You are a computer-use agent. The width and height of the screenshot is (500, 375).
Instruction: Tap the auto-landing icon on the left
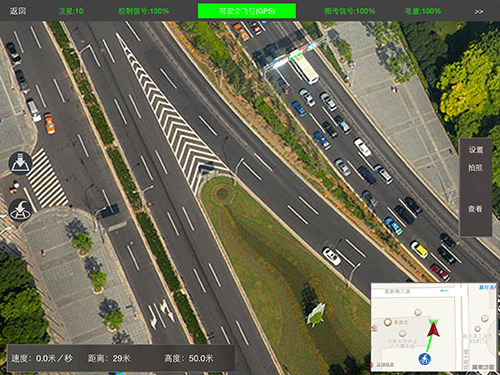(x=20, y=164)
